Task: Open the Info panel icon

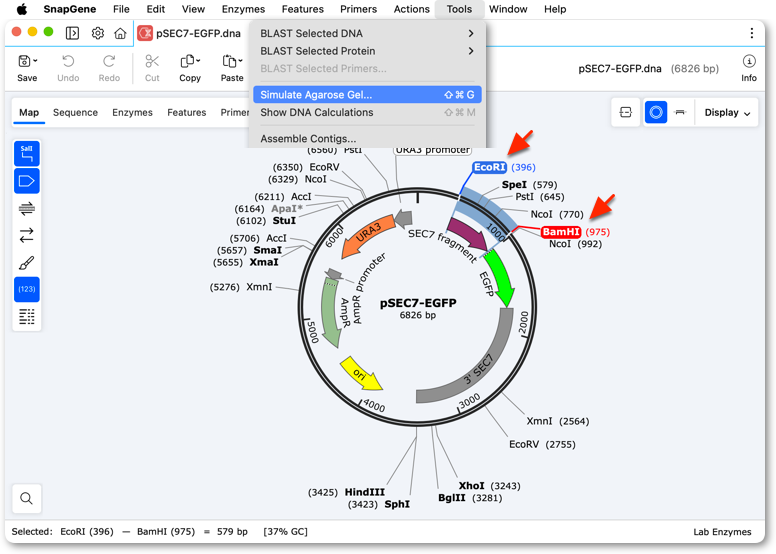Action: pos(749,61)
